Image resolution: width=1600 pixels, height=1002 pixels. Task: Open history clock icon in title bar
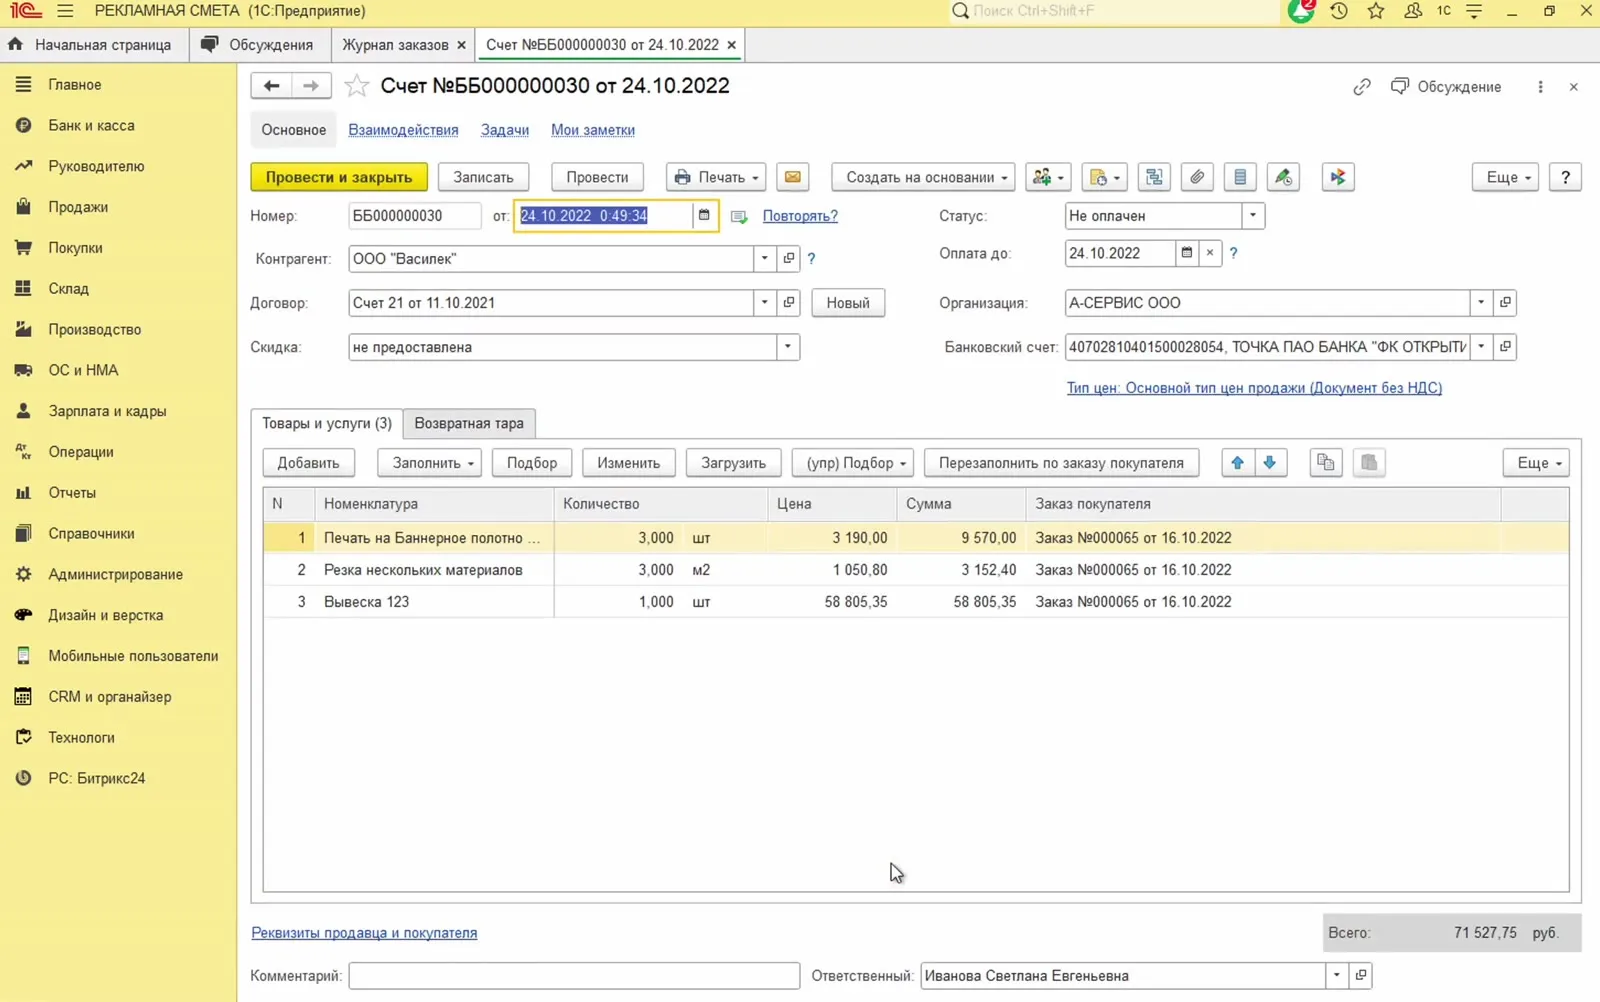tap(1339, 11)
